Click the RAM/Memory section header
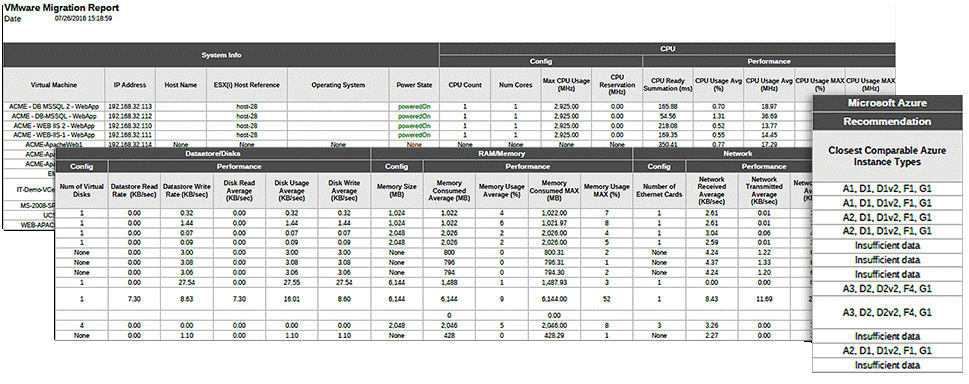Screen dimensions: 969x384 (x=502, y=153)
